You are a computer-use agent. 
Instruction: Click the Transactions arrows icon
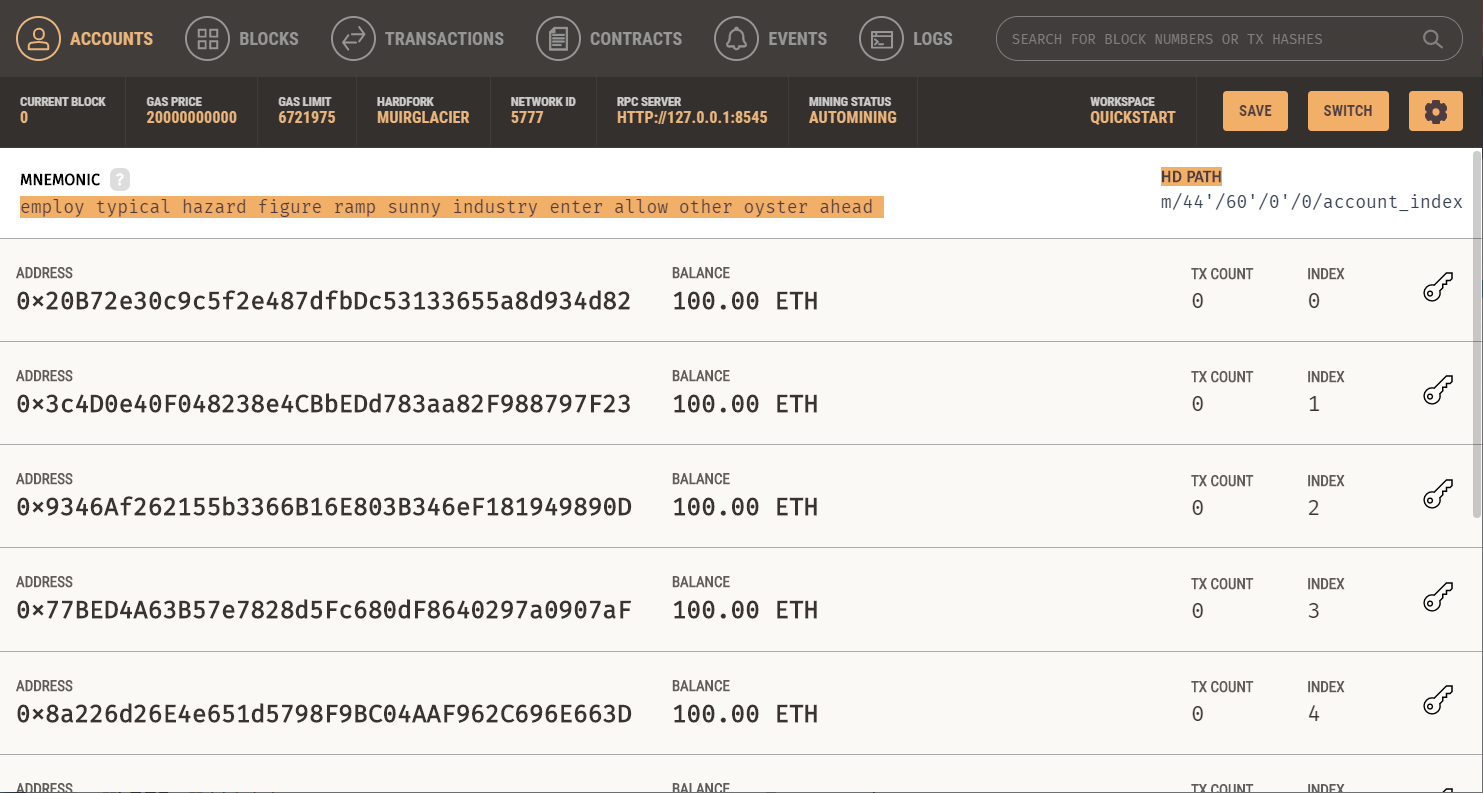click(353, 39)
